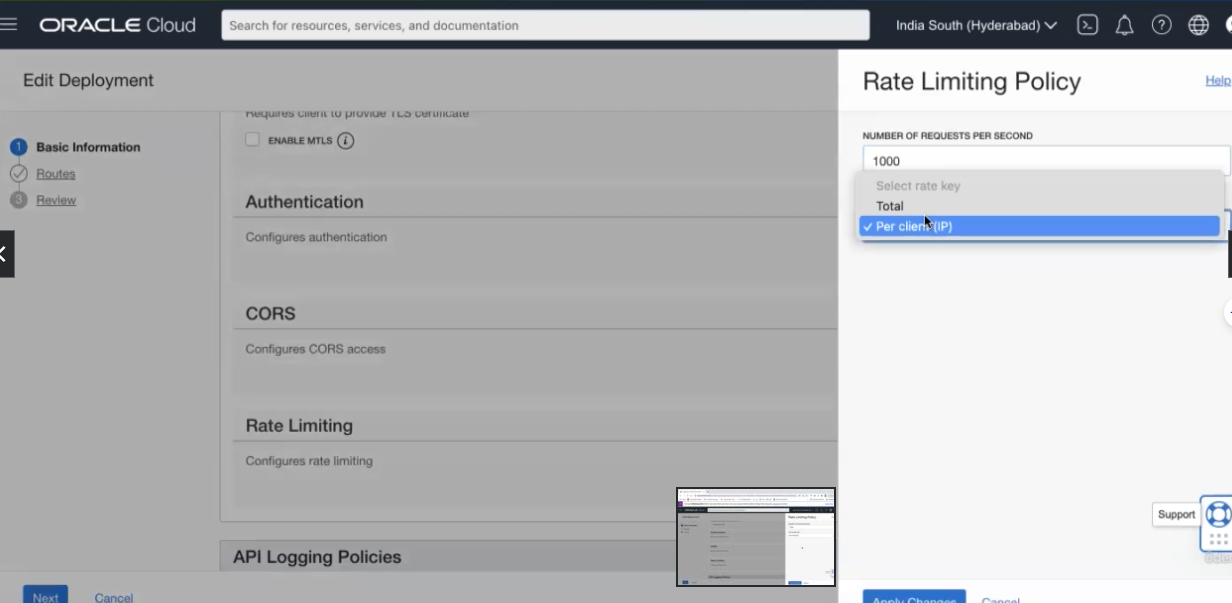The height and width of the screenshot is (603, 1232).
Task: Click the help question mark icon
Action: coord(1161,25)
